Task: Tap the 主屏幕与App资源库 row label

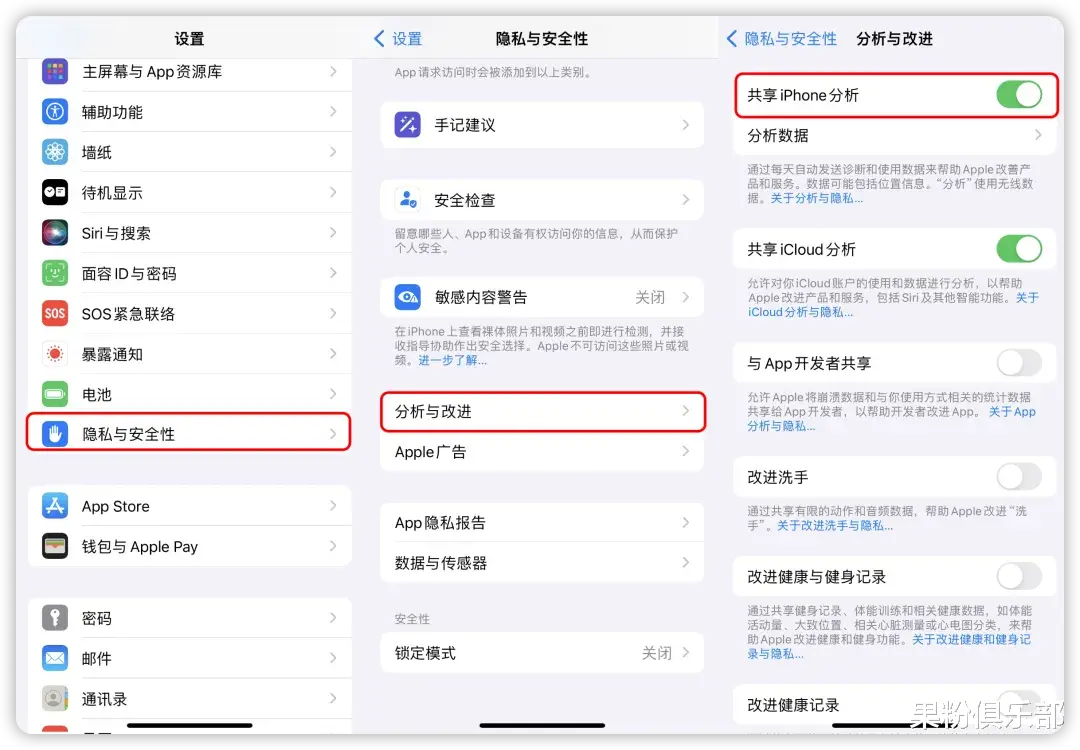Action: click(152, 72)
